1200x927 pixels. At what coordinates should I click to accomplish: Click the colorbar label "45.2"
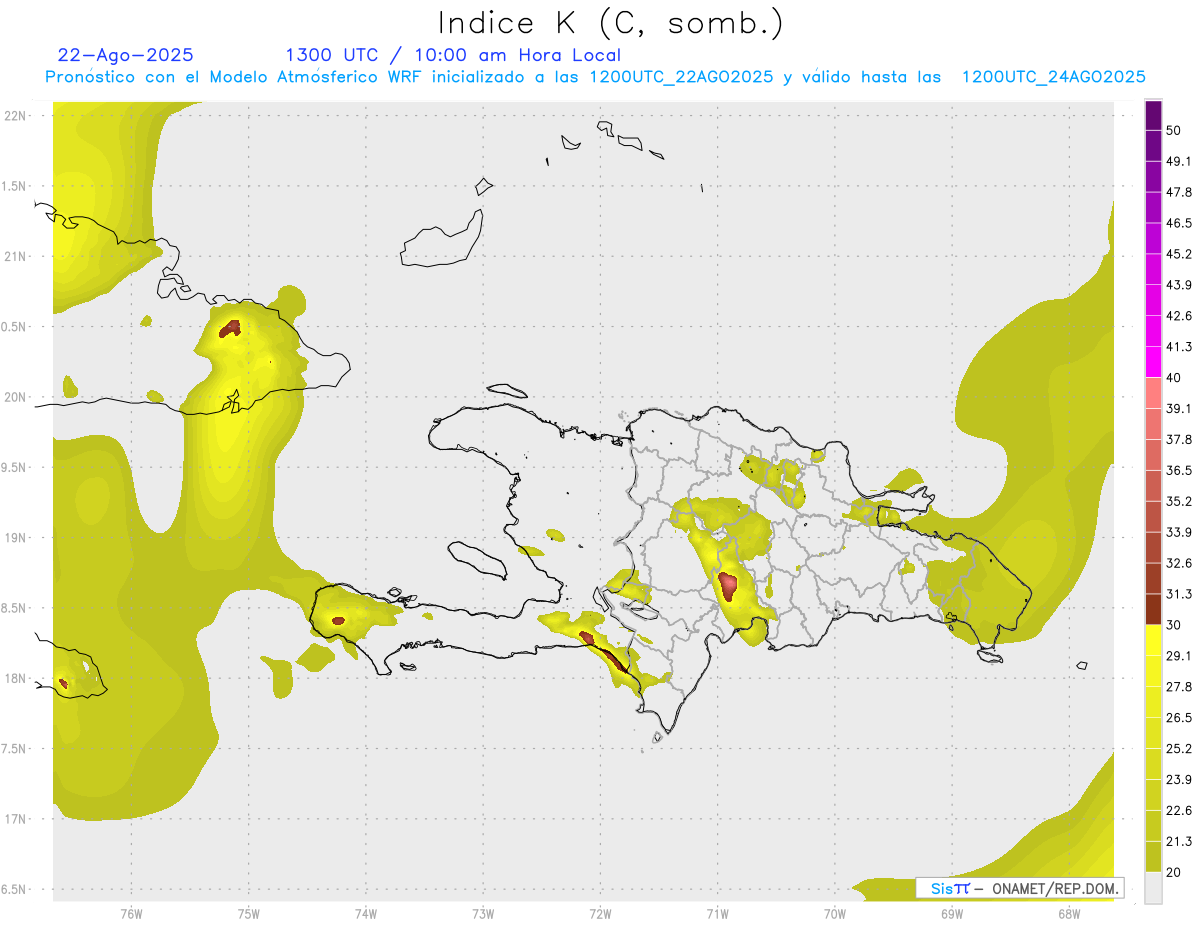point(1179,254)
